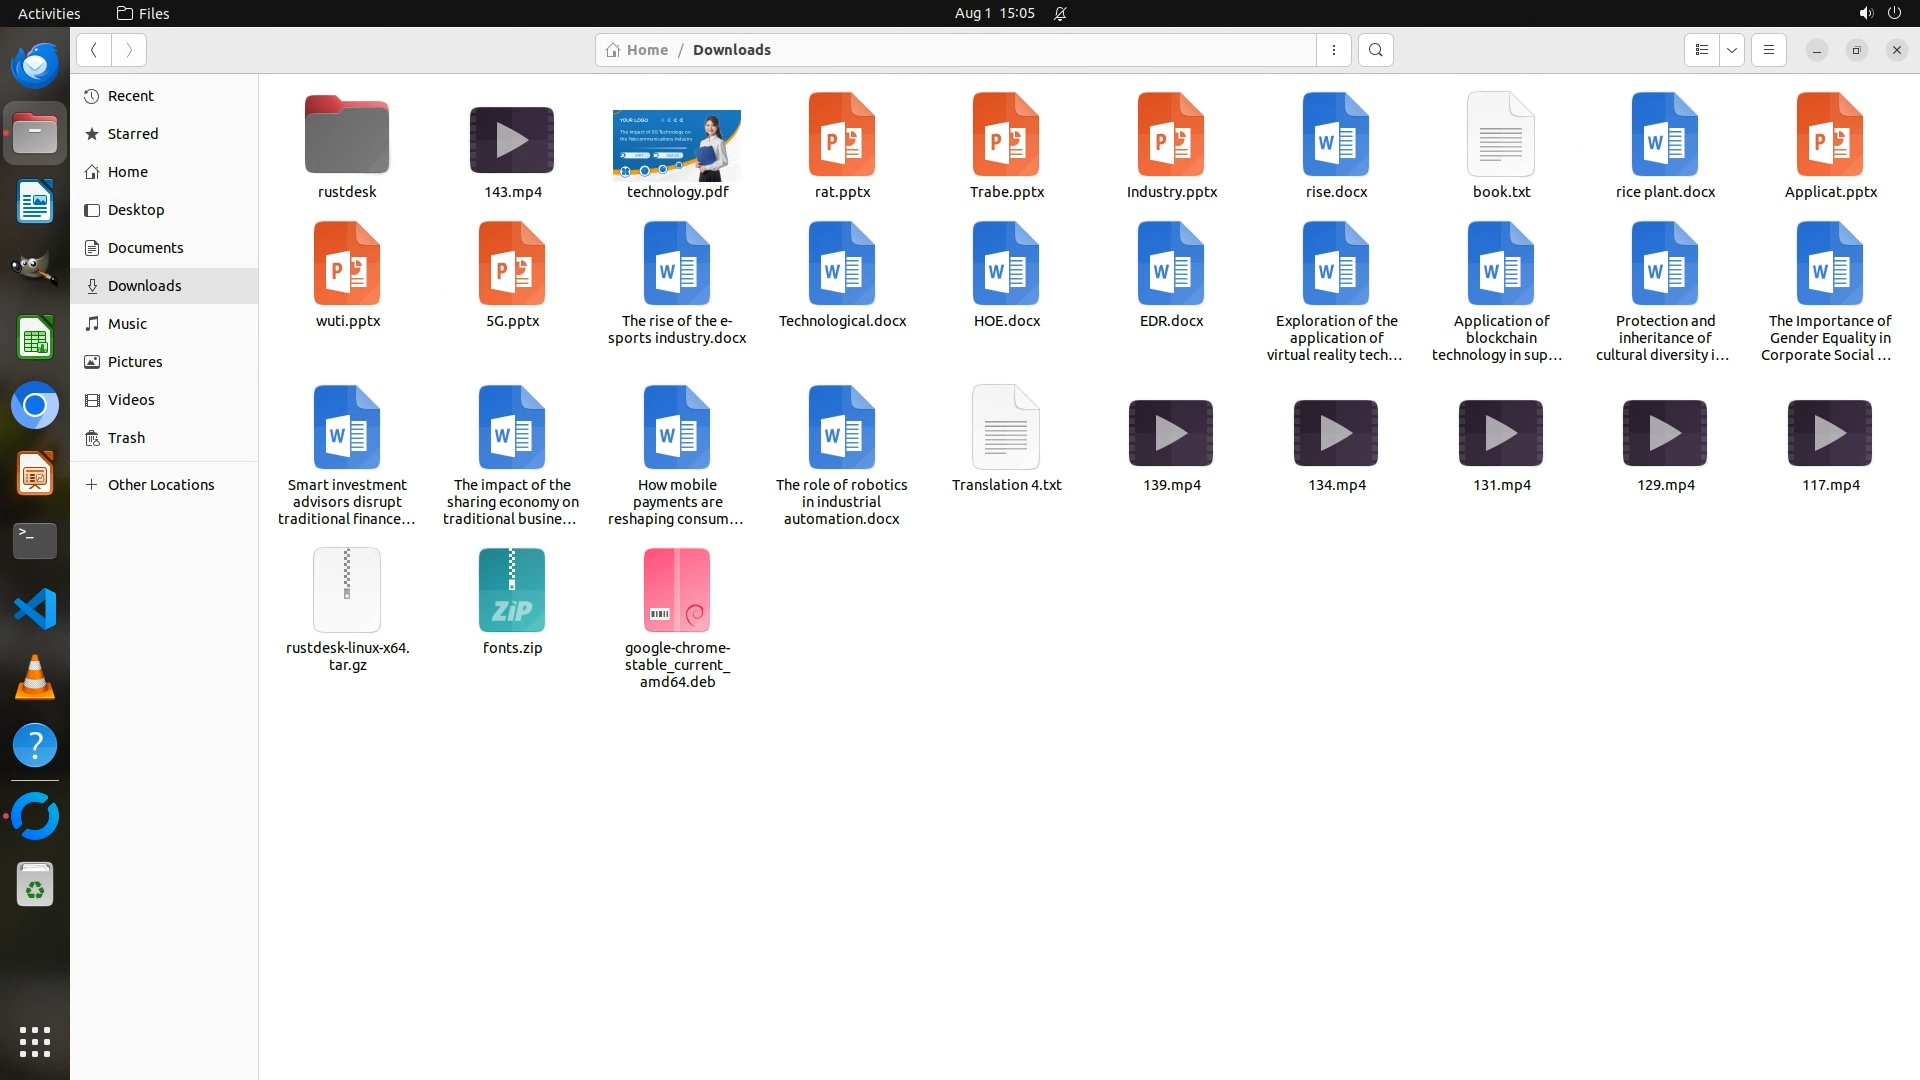Expand the view options dropdown arrow

tap(1732, 50)
